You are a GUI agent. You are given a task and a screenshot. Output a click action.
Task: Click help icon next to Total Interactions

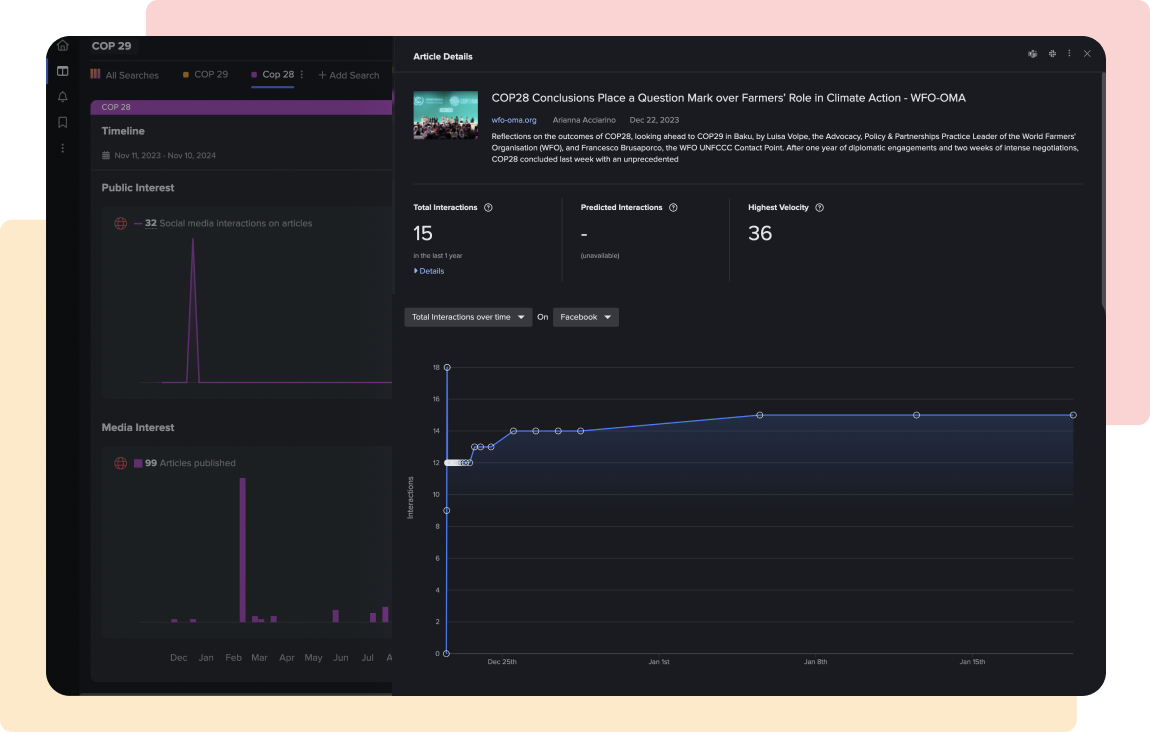click(488, 208)
